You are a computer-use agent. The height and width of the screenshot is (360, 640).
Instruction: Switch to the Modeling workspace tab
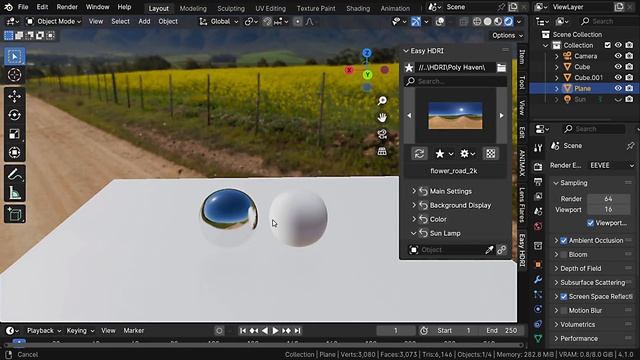(x=193, y=8)
